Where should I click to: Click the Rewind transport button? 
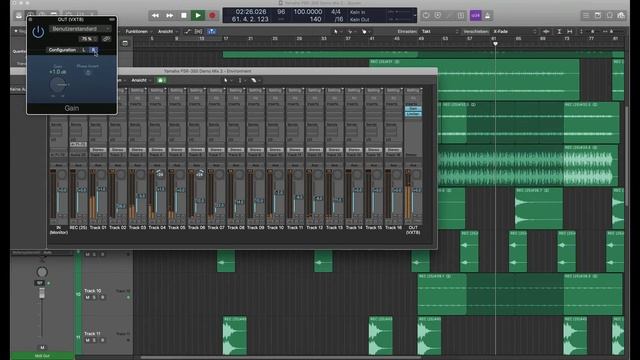[156, 16]
